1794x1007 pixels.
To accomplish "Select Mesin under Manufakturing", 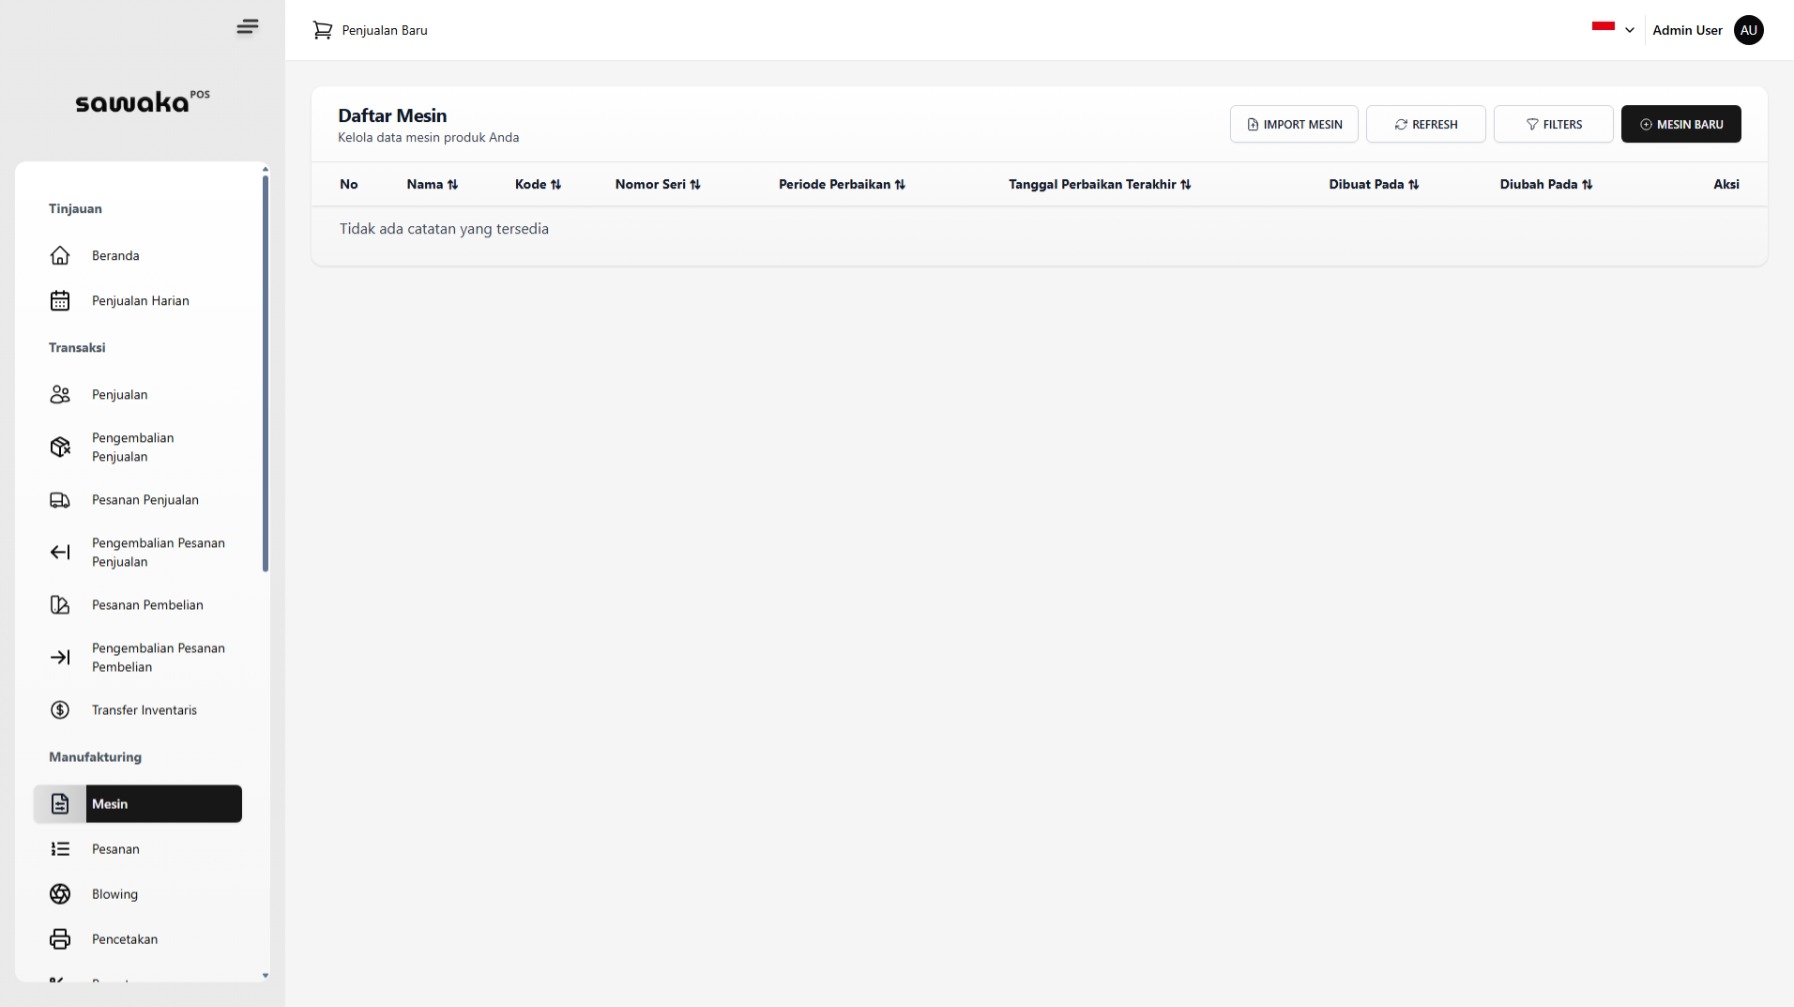I will click(138, 804).
